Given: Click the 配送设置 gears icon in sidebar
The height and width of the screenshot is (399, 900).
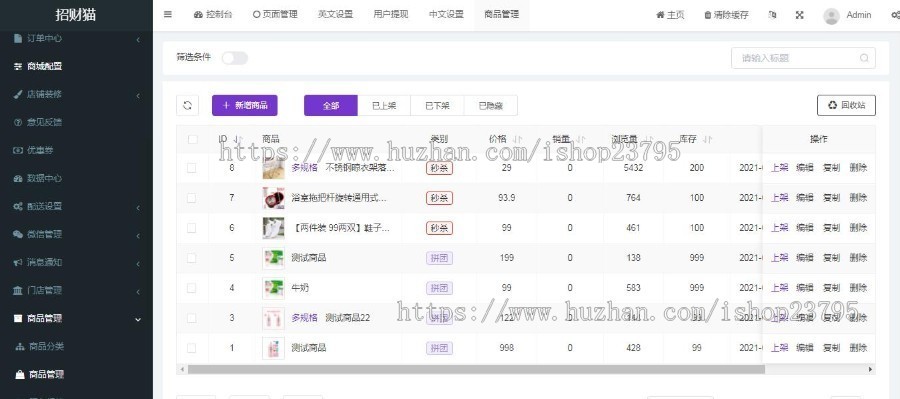Looking at the screenshot, I should click(18, 207).
